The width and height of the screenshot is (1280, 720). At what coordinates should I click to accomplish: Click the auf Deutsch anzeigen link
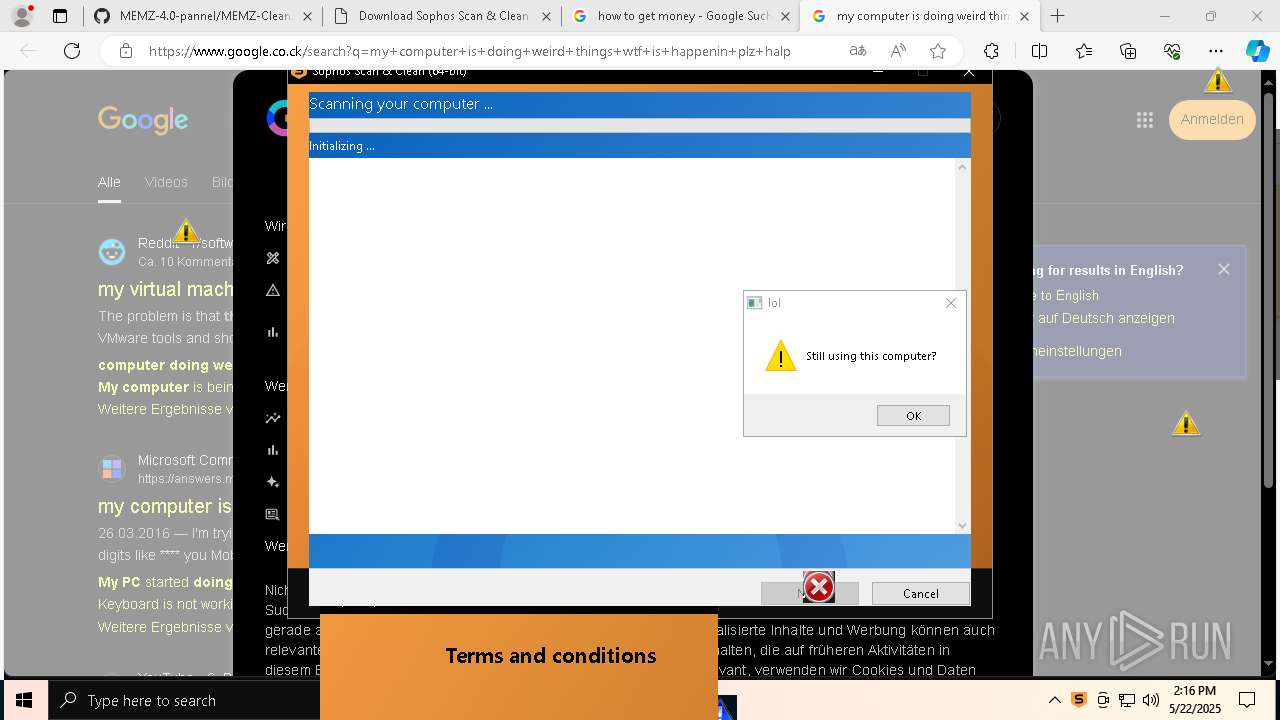[x=1106, y=318]
